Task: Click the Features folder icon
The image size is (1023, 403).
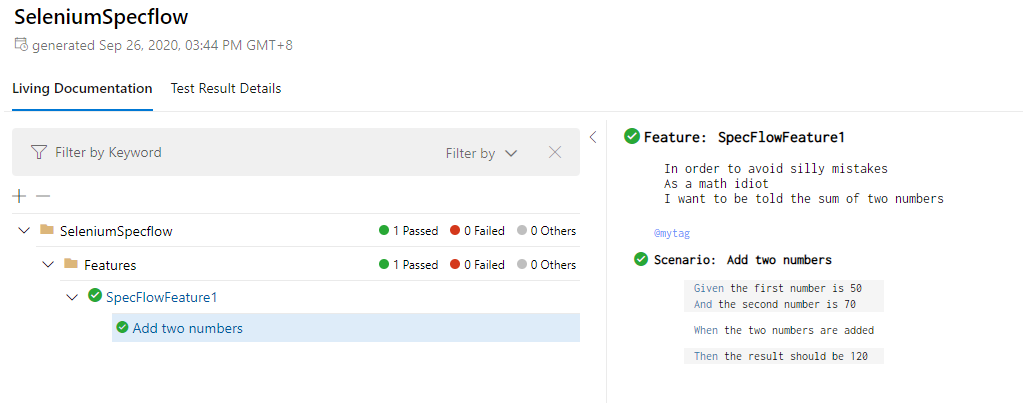Action: click(x=70, y=264)
